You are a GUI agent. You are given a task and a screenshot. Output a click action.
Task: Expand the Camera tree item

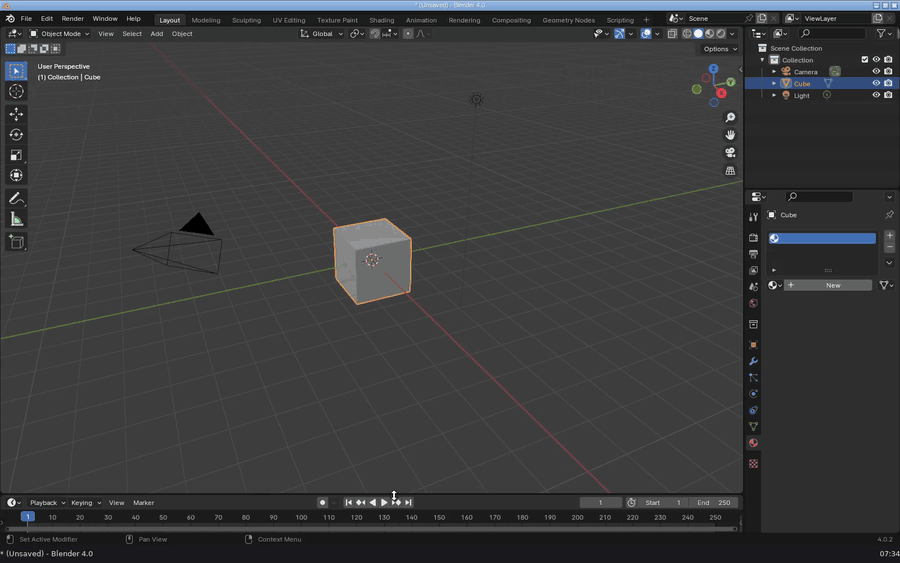(774, 72)
